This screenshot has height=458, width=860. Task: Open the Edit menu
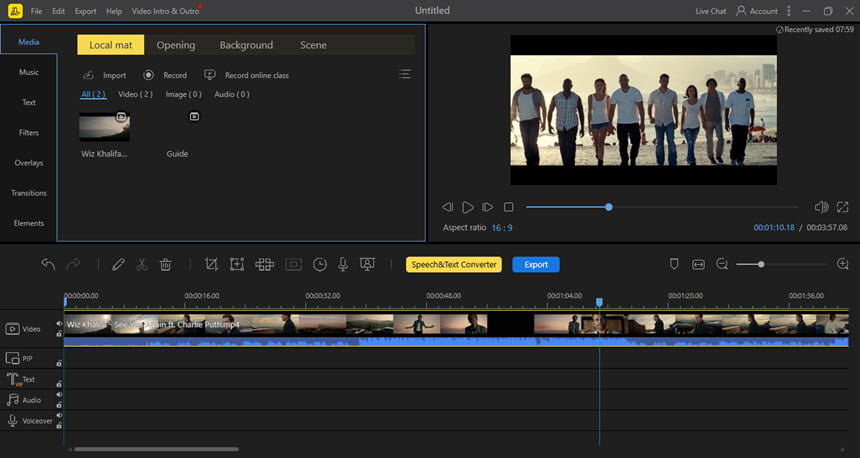pyautogui.click(x=59, y=11)
